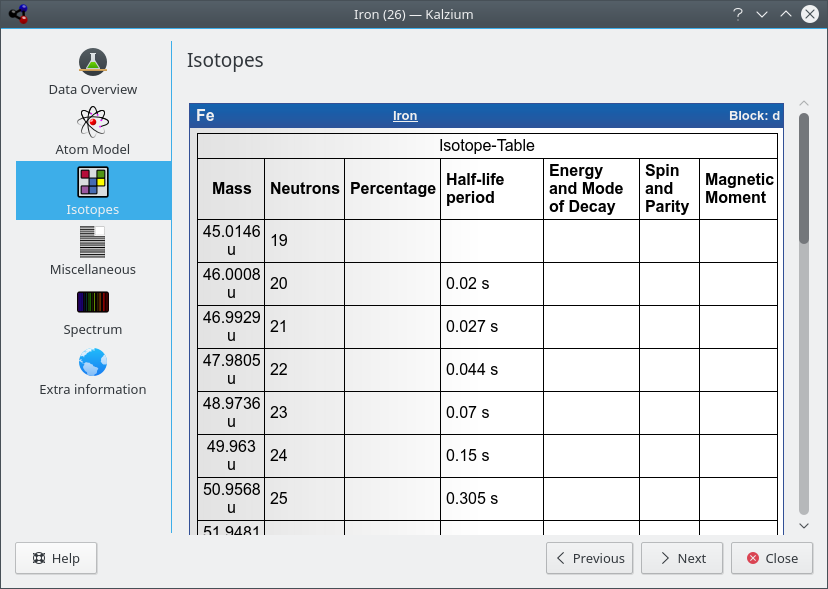Open the Data Overview flask icon
The height and width of the screenshot is (589, 828).
click(93, 62)
